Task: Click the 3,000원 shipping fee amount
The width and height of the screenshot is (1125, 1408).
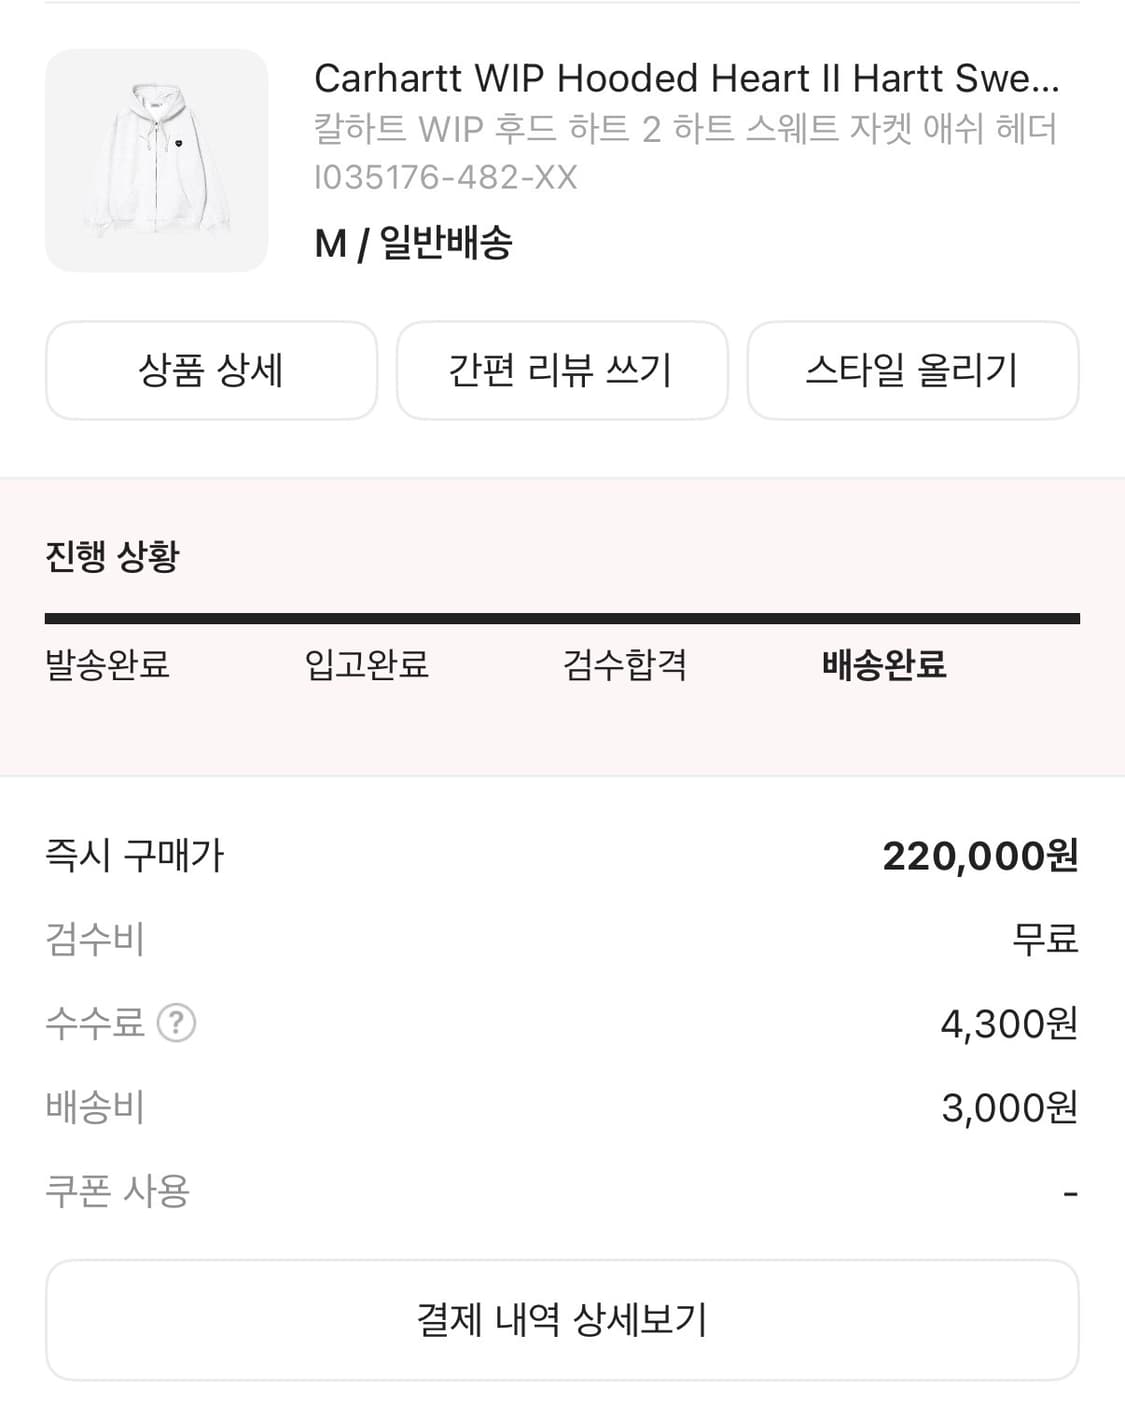Action: click(1009, 1108)
